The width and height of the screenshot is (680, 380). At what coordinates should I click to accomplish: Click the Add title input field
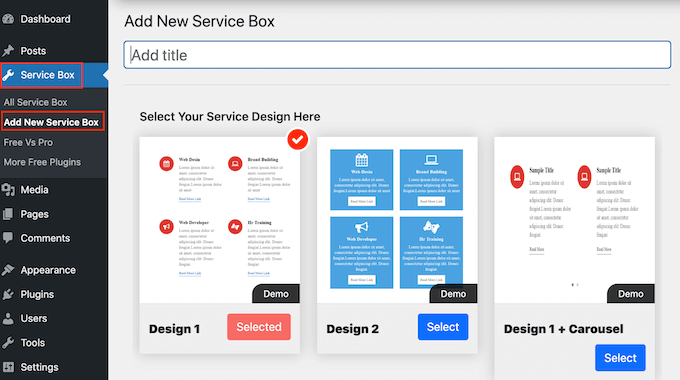click(397, 55)
